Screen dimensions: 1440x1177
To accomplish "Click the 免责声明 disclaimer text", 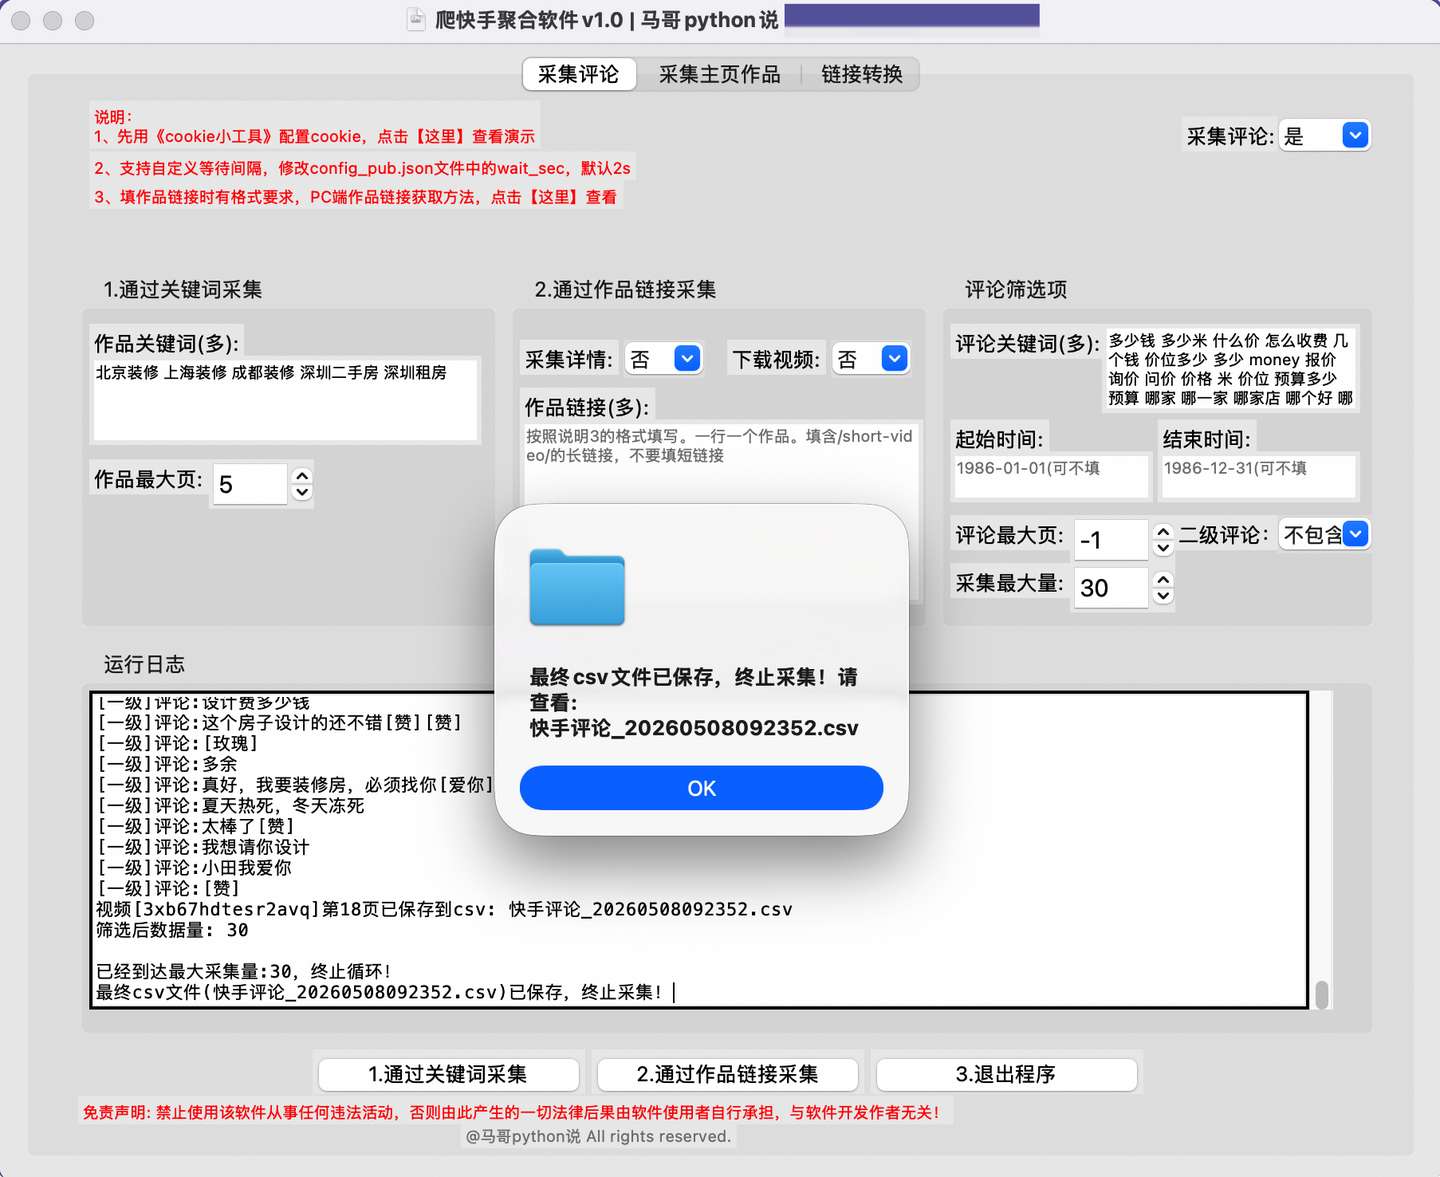I will coord(512,1112).
